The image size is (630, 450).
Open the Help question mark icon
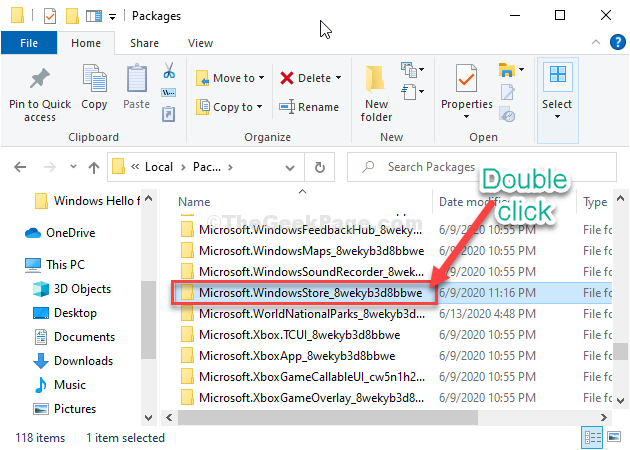coord(618,42)
